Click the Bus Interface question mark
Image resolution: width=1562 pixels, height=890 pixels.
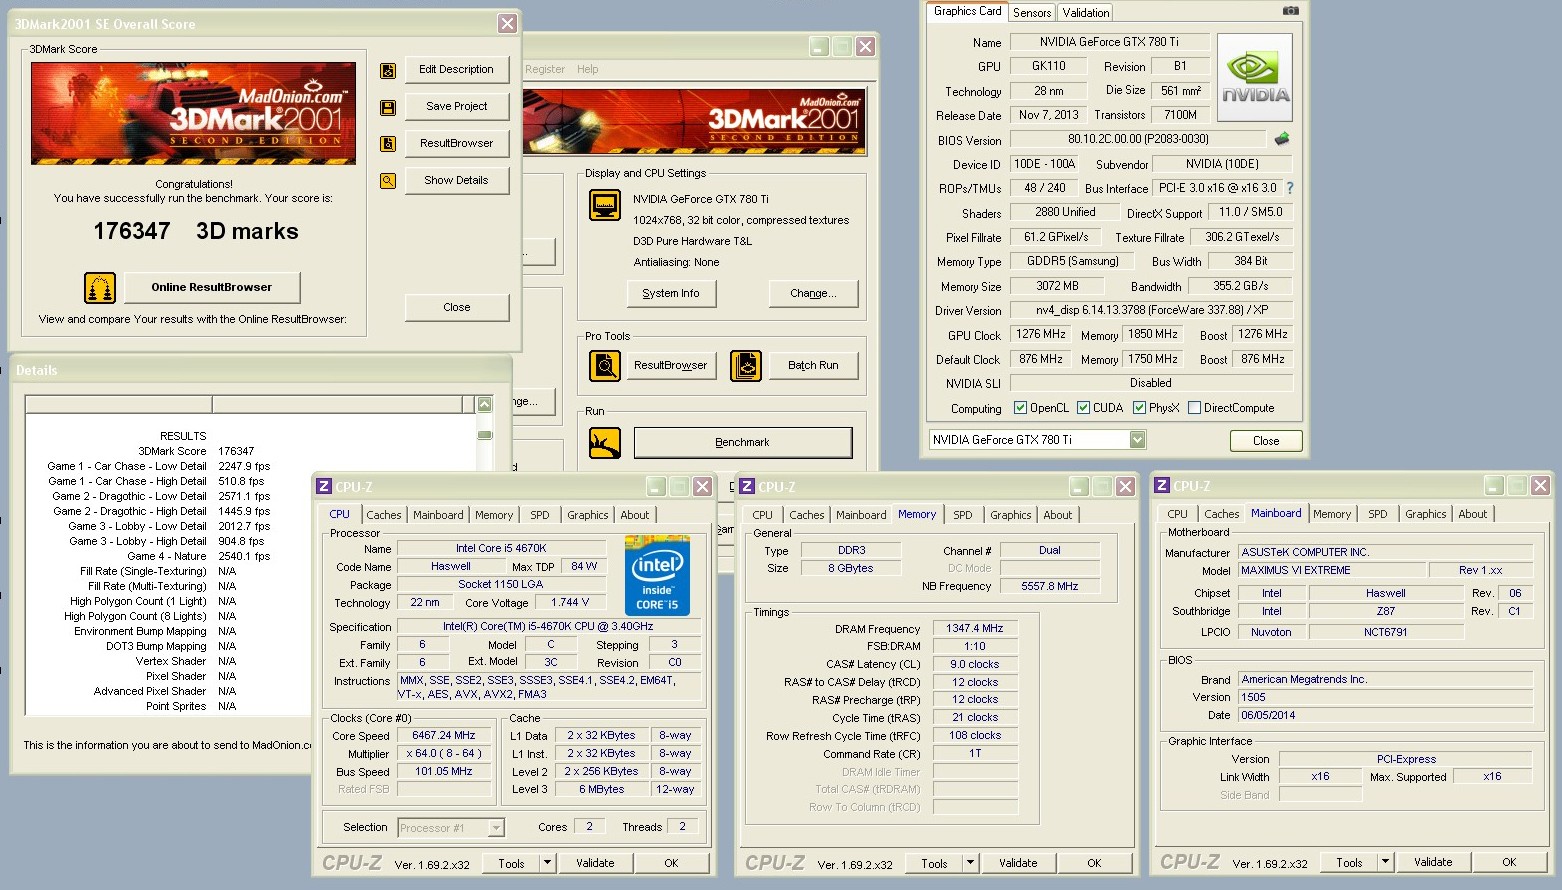click(x=1290, y=188)
